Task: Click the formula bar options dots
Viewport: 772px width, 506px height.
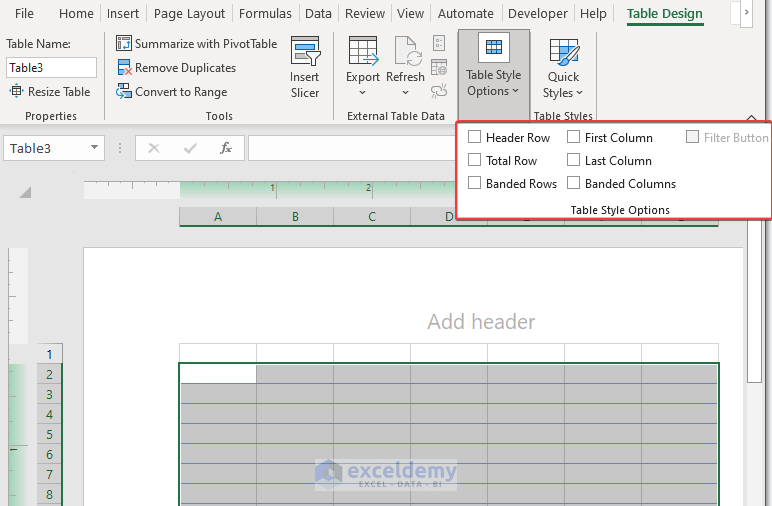Action: click(x=120, y=148)
